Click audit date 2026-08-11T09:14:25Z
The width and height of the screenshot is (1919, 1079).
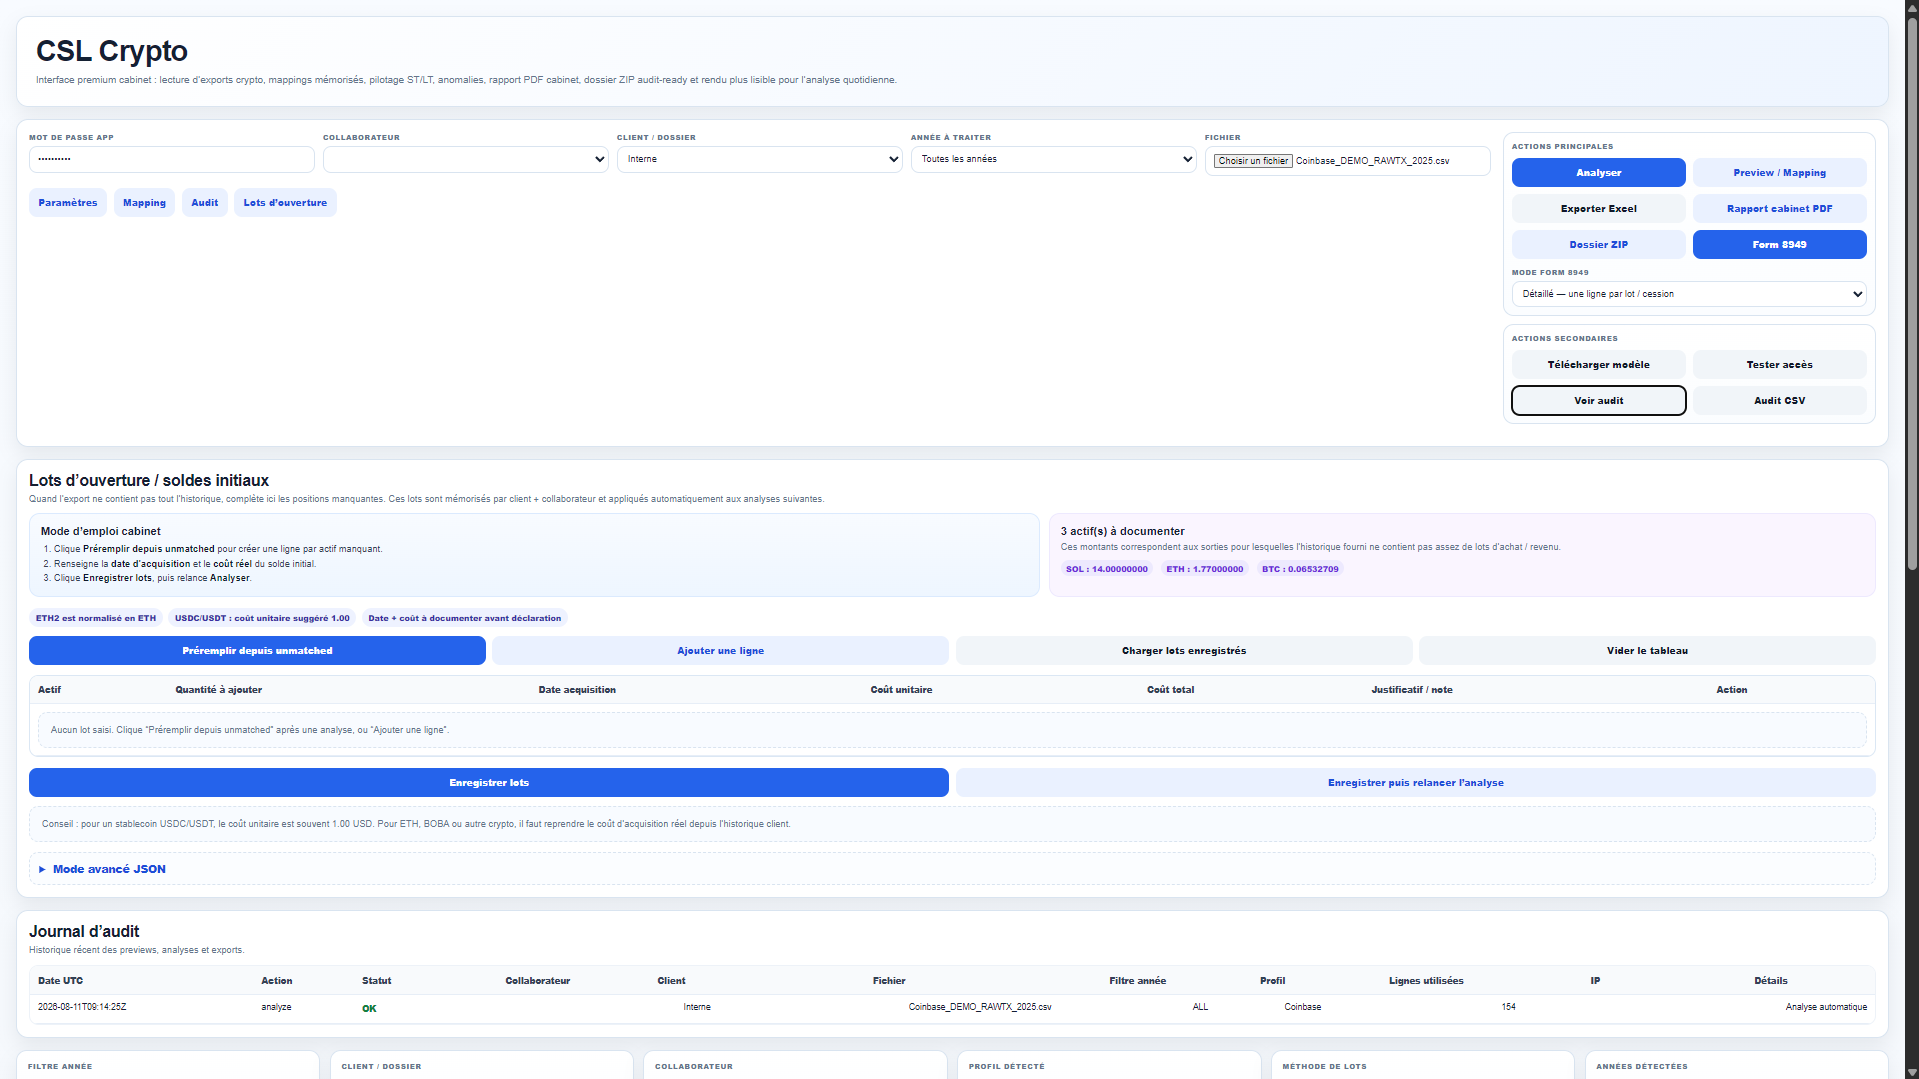point(82,1007)
